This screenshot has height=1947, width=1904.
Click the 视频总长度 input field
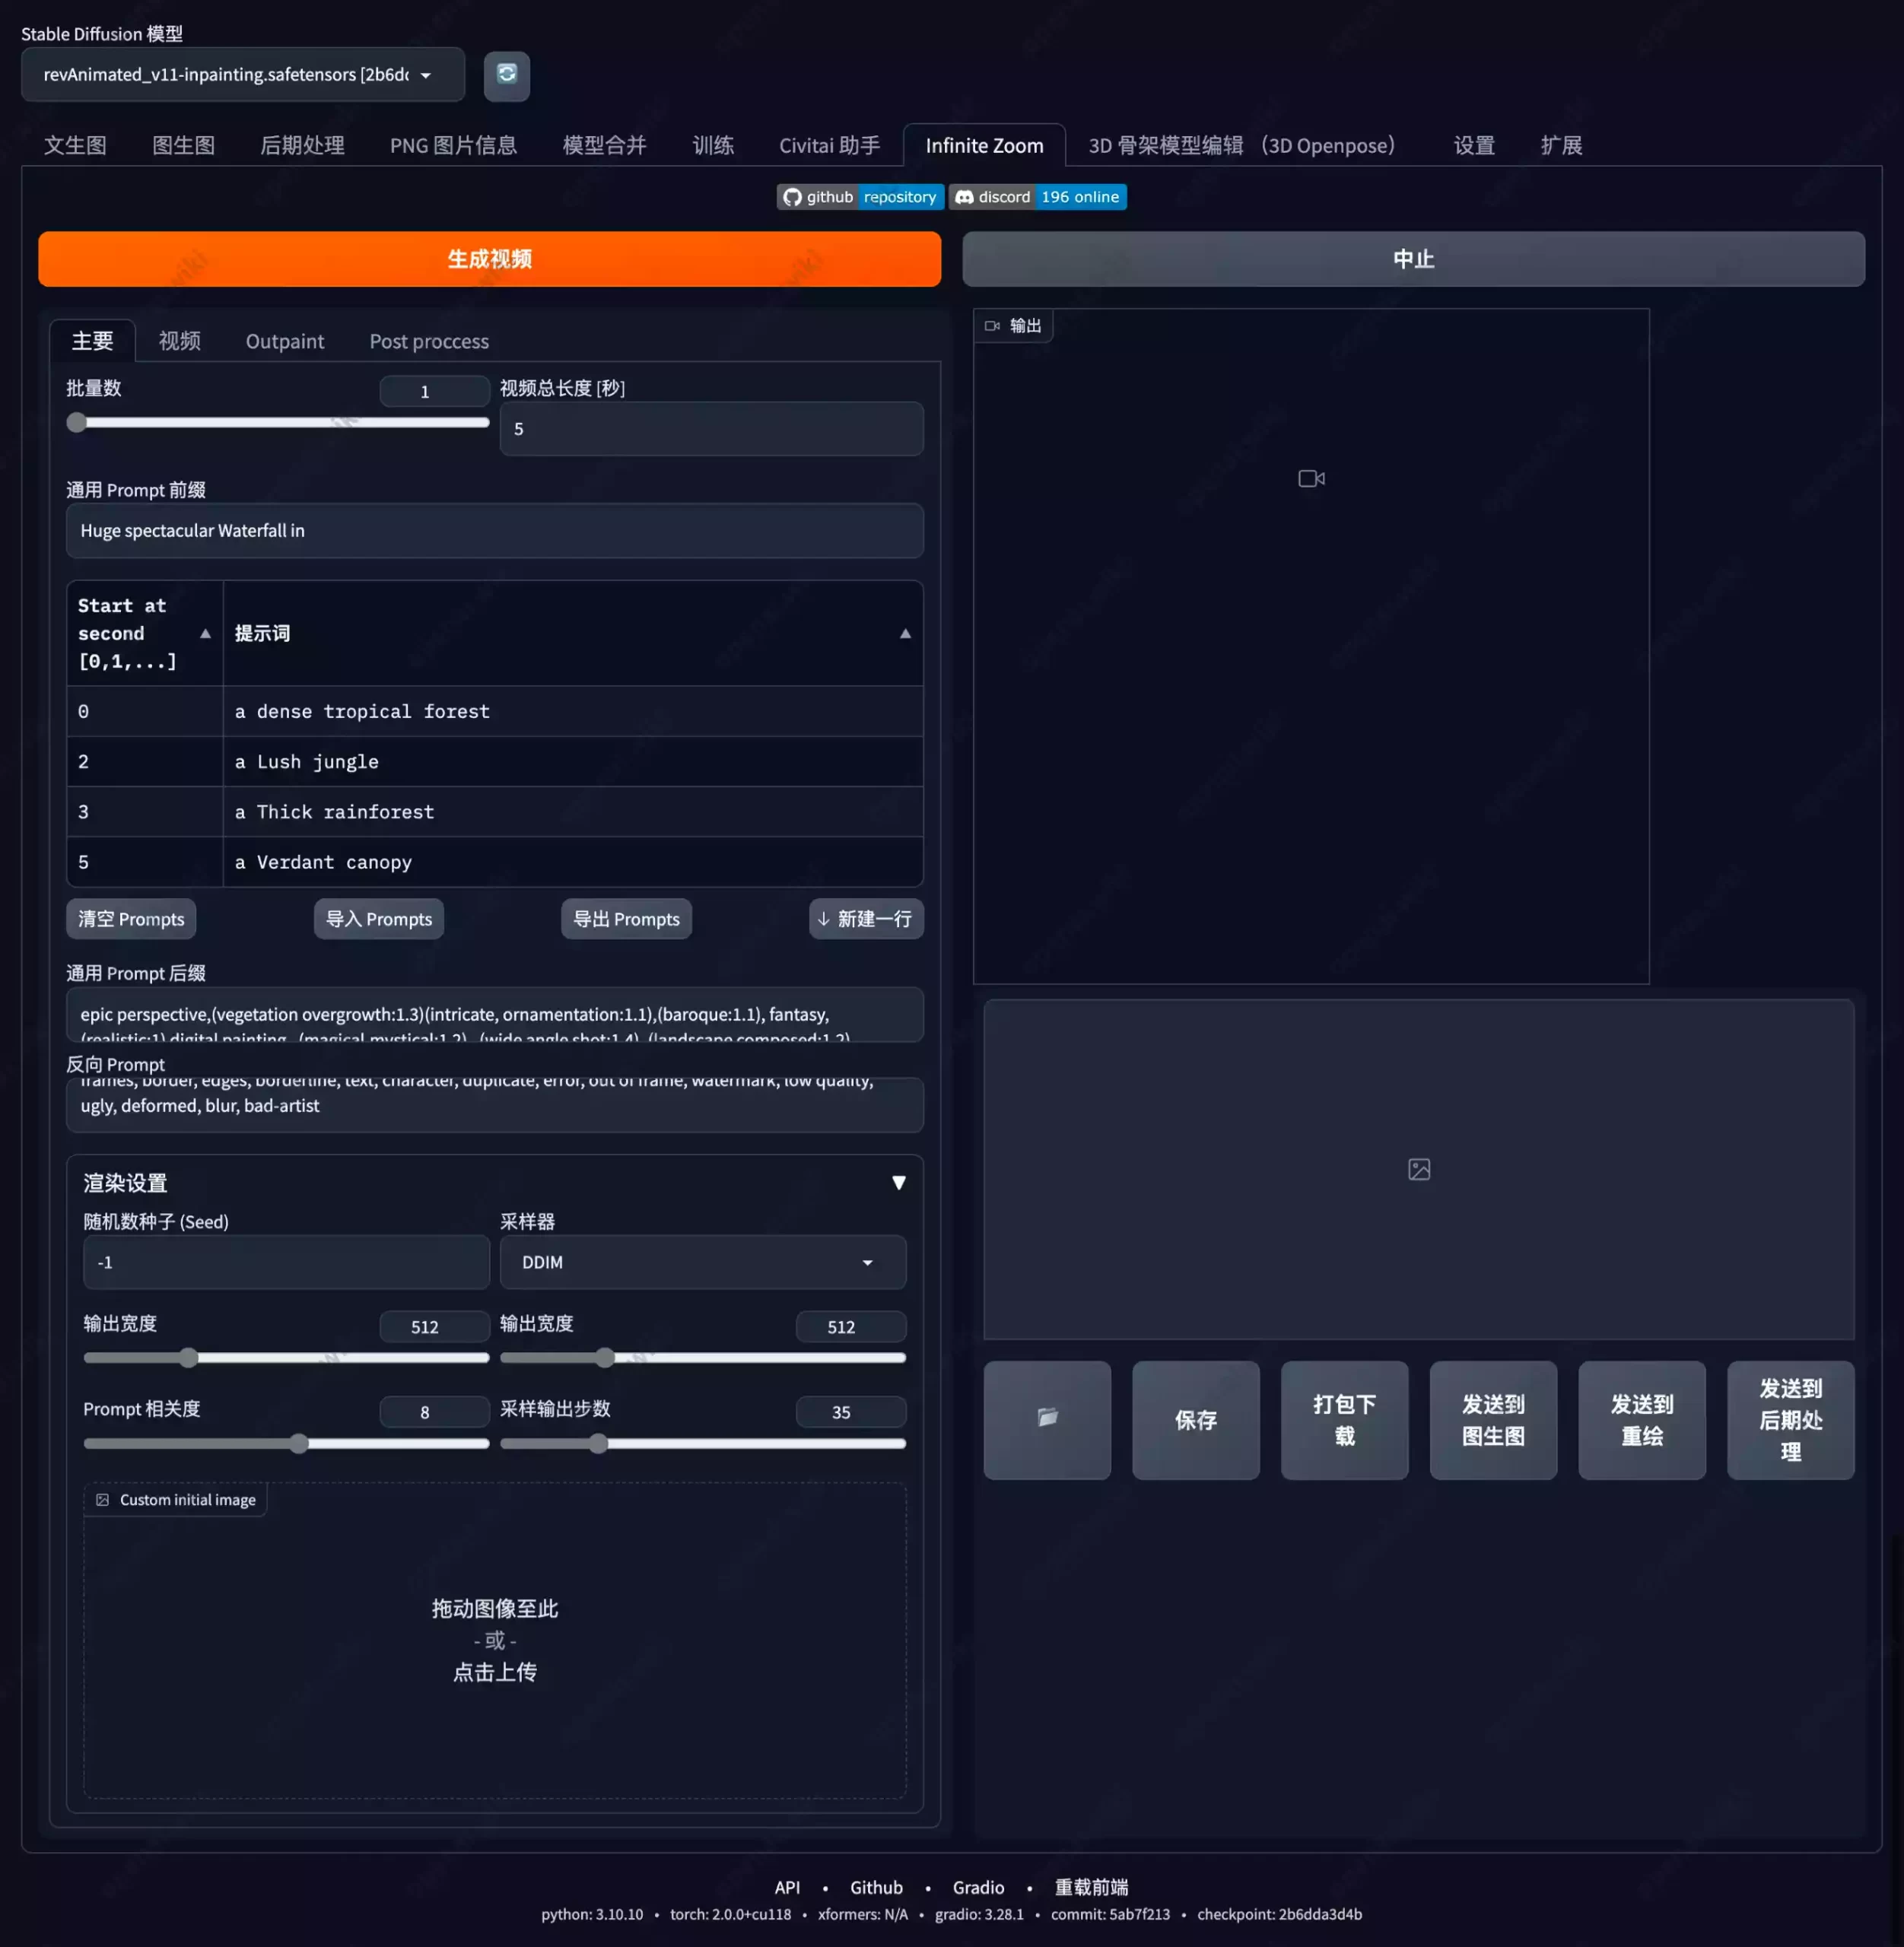(711, 429)
